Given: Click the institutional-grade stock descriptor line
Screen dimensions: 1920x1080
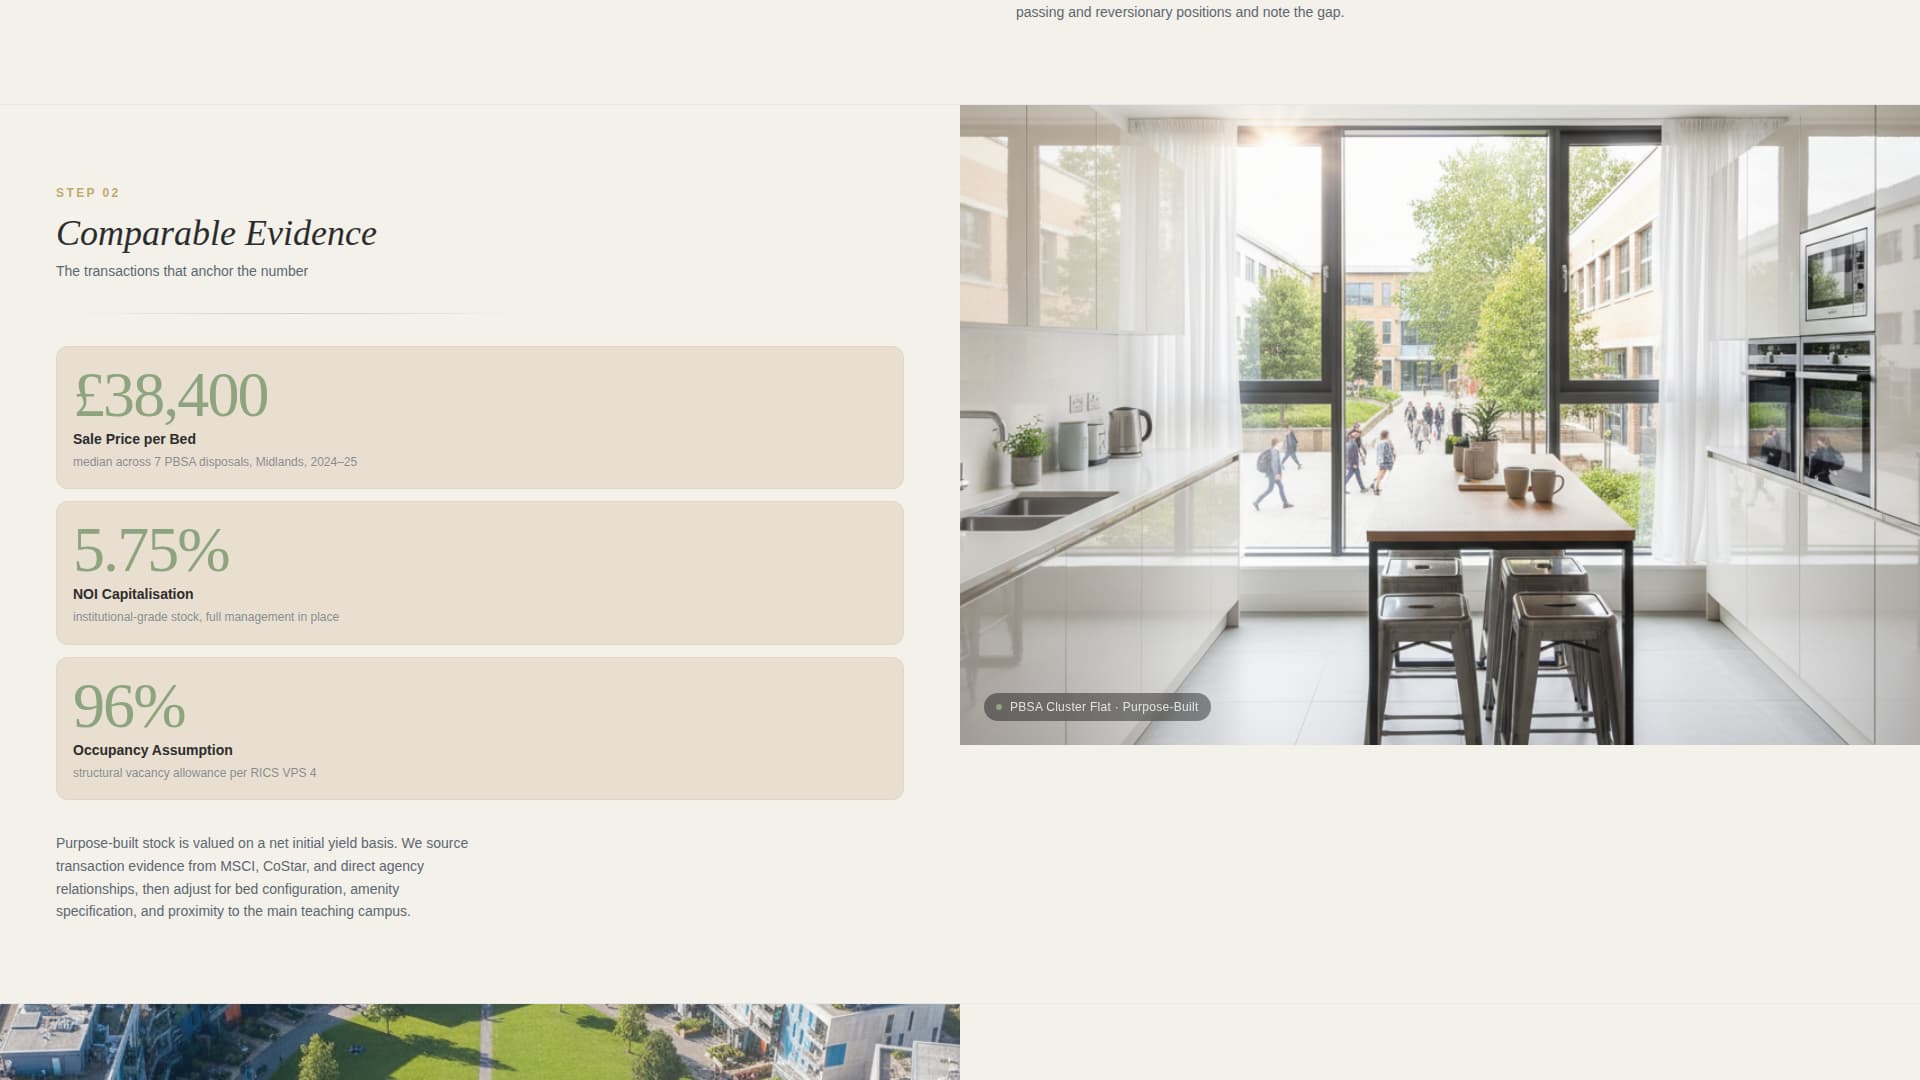Looking at the screenshot, I should tap(205, 617).
